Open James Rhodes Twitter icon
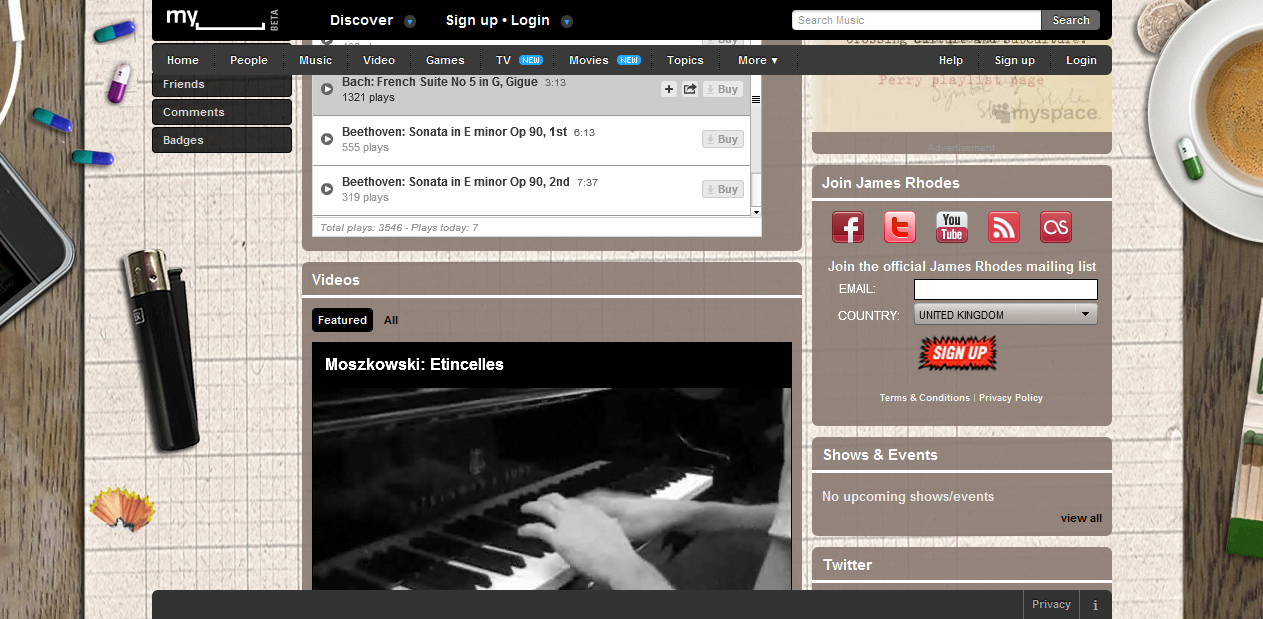The width and height of the screenshot is (1263, 619). 900,227
